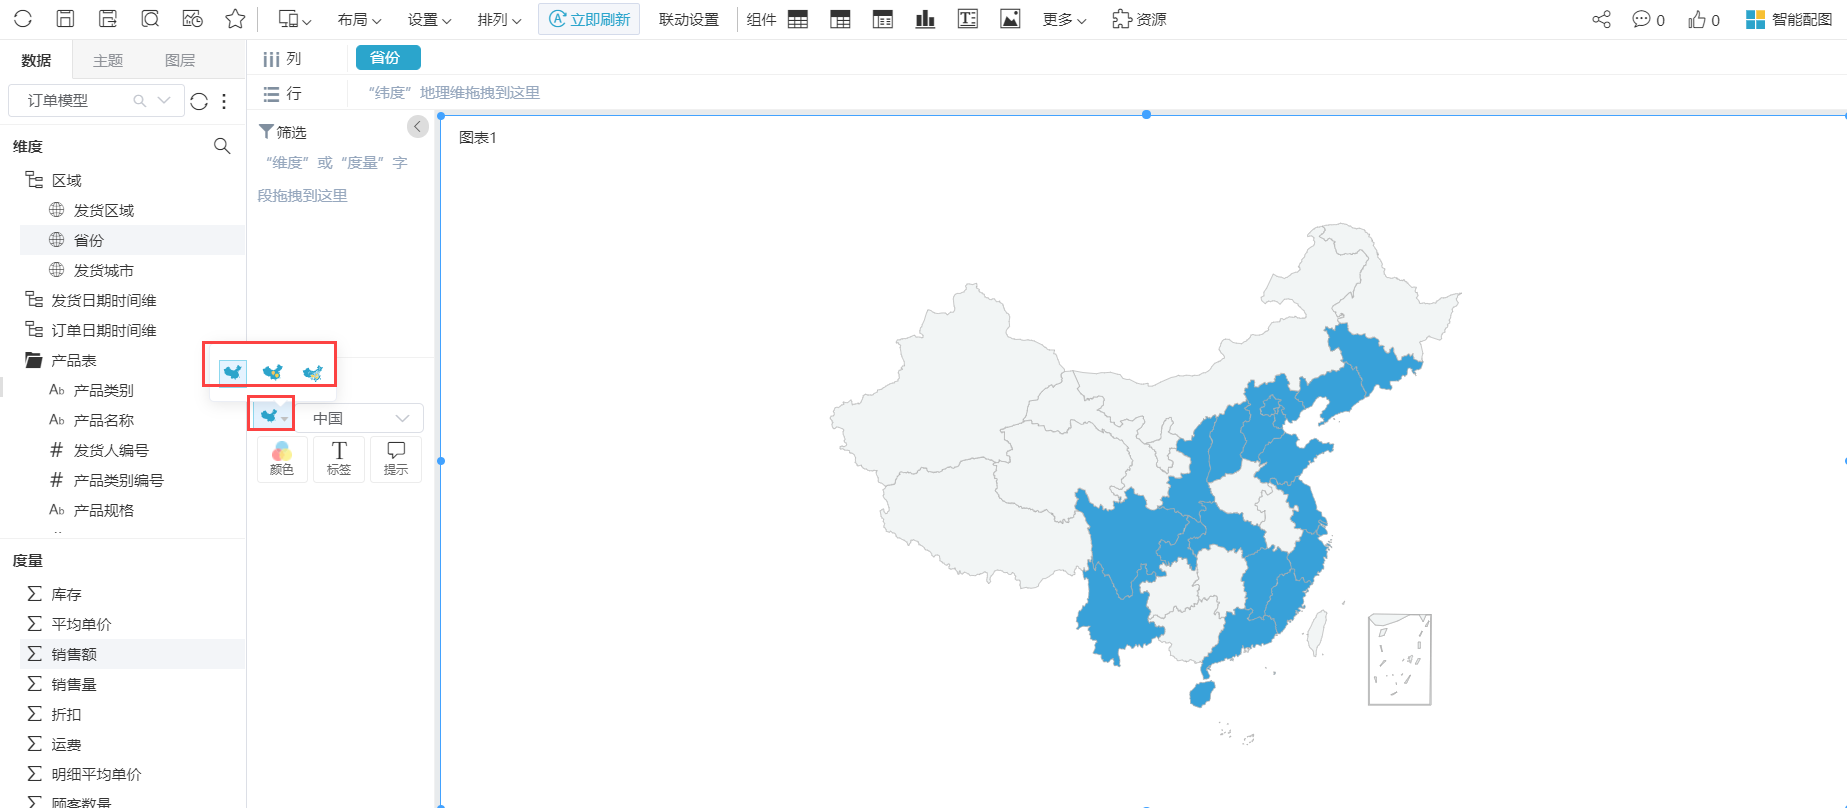Insert an image component icon

(x=1010, y=19)
